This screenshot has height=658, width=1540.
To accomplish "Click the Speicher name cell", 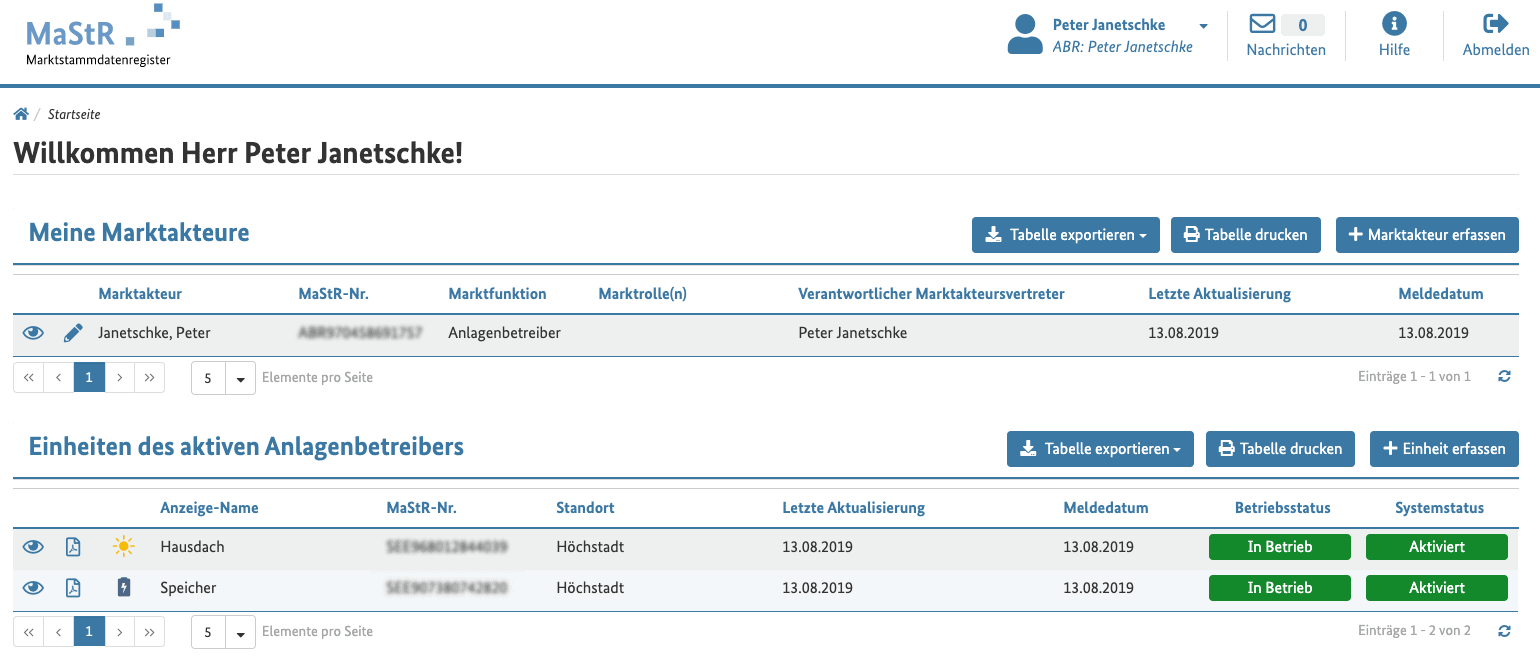I will coord(188,588).
